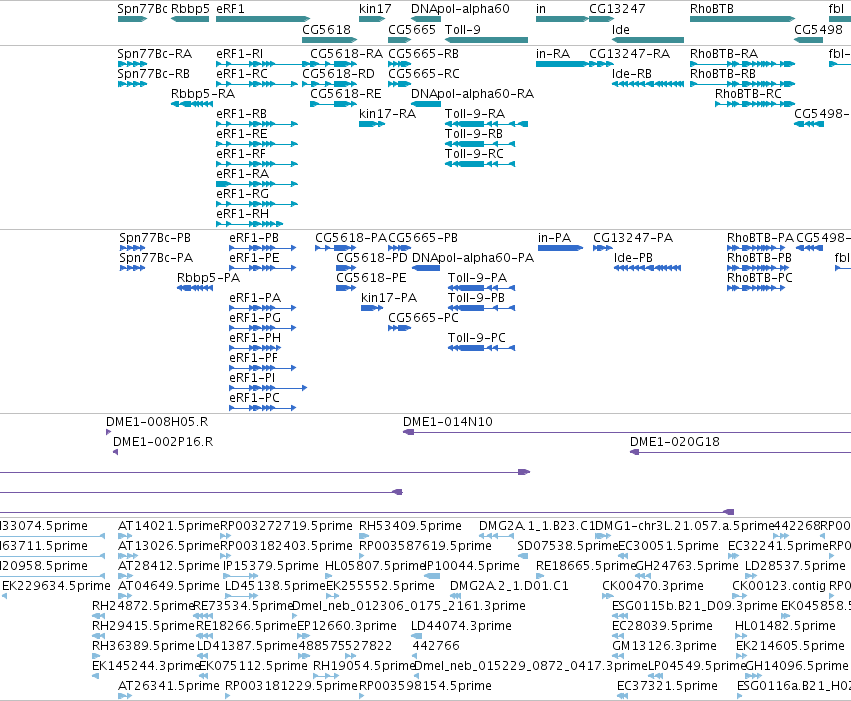This screenshot has width=851, height=701.
Task: Select the Toll-9 gene label
Action: (x=462, y=30)
